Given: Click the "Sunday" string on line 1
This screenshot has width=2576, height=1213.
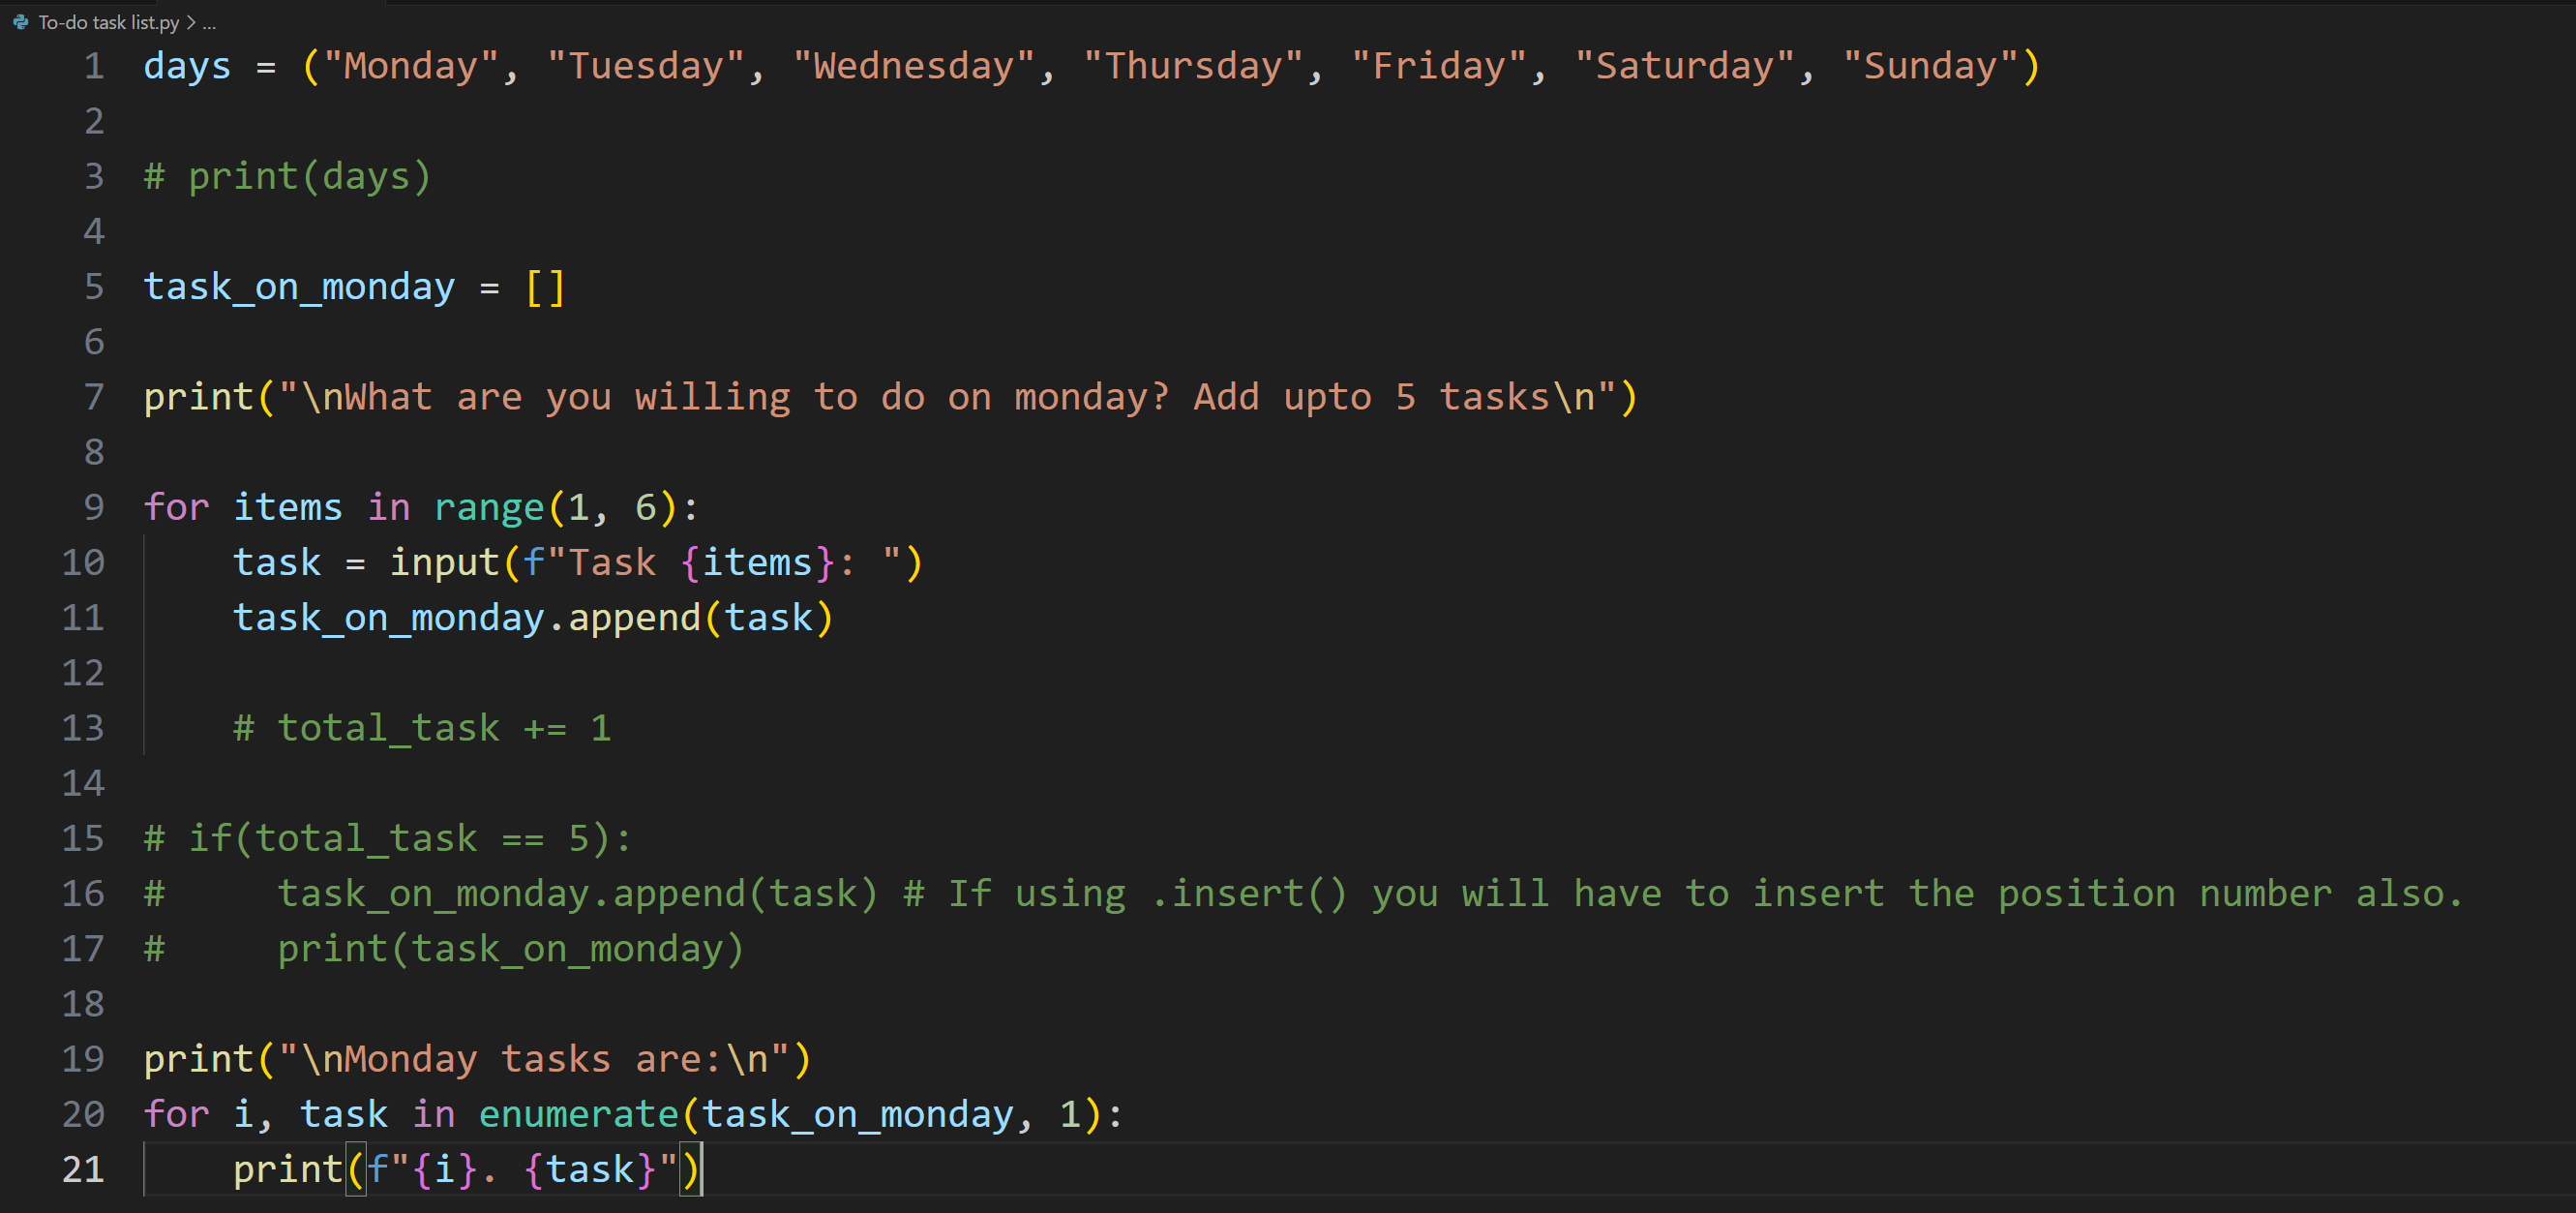Looking at the screenshot, I should 1930,66.
